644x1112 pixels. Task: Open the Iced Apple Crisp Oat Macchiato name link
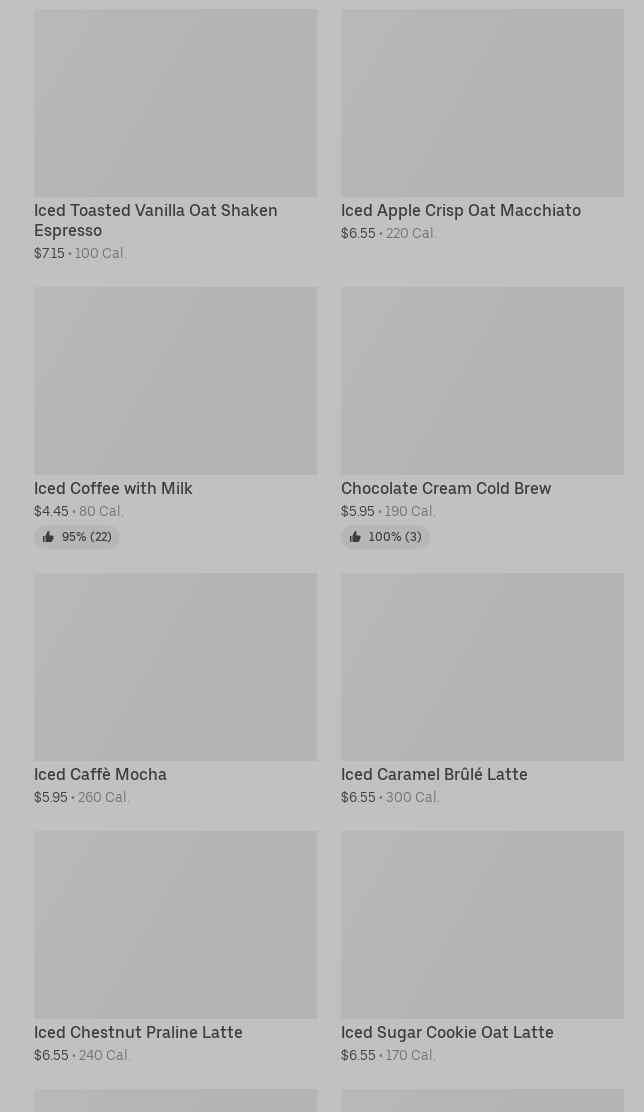460,211
